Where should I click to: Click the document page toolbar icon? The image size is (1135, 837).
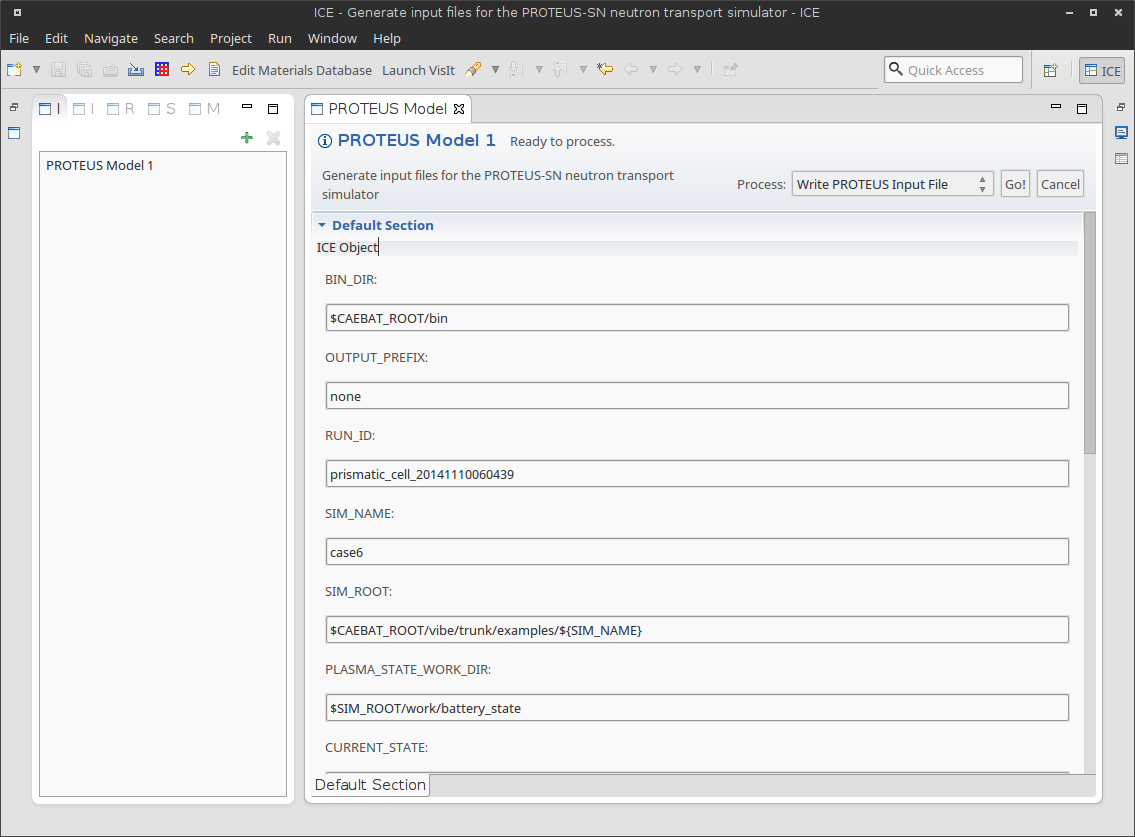(x=214, y=70)
